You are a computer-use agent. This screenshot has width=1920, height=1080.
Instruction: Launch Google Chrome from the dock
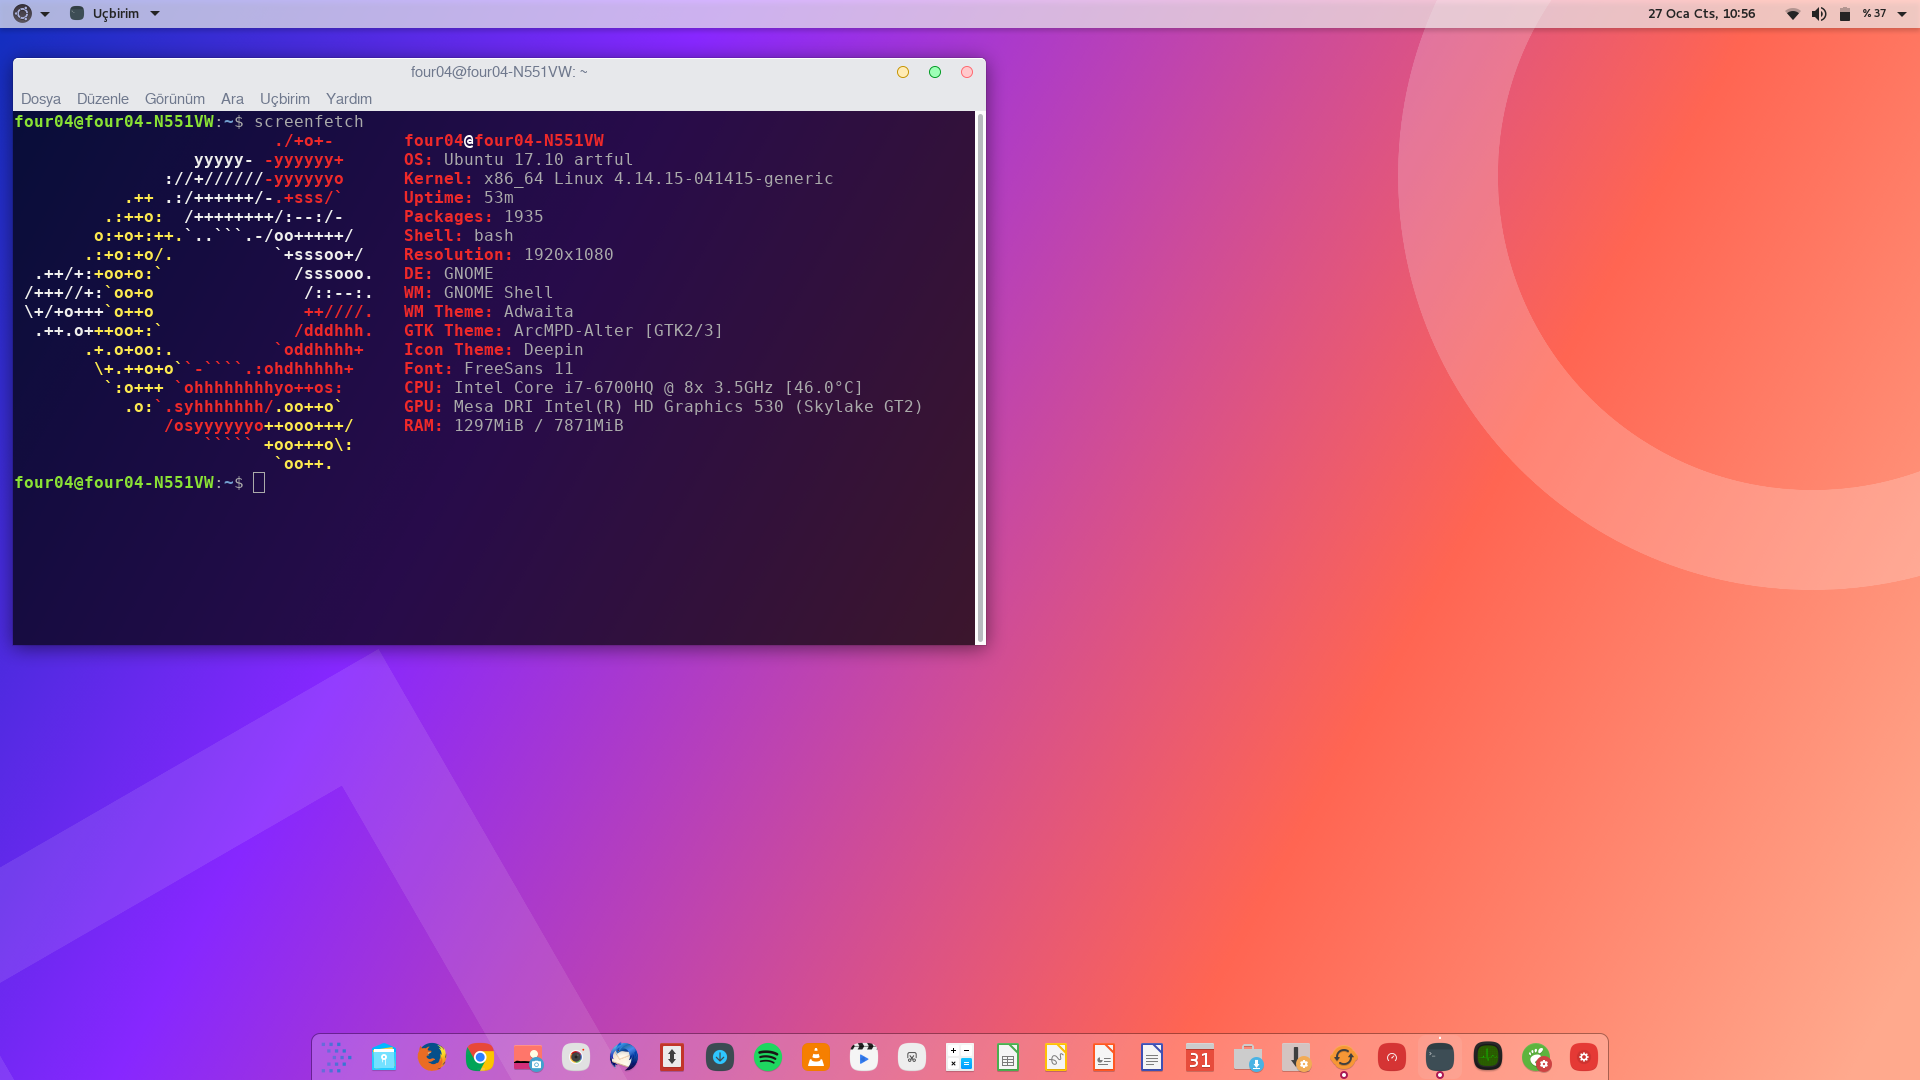pos(480,1057)
